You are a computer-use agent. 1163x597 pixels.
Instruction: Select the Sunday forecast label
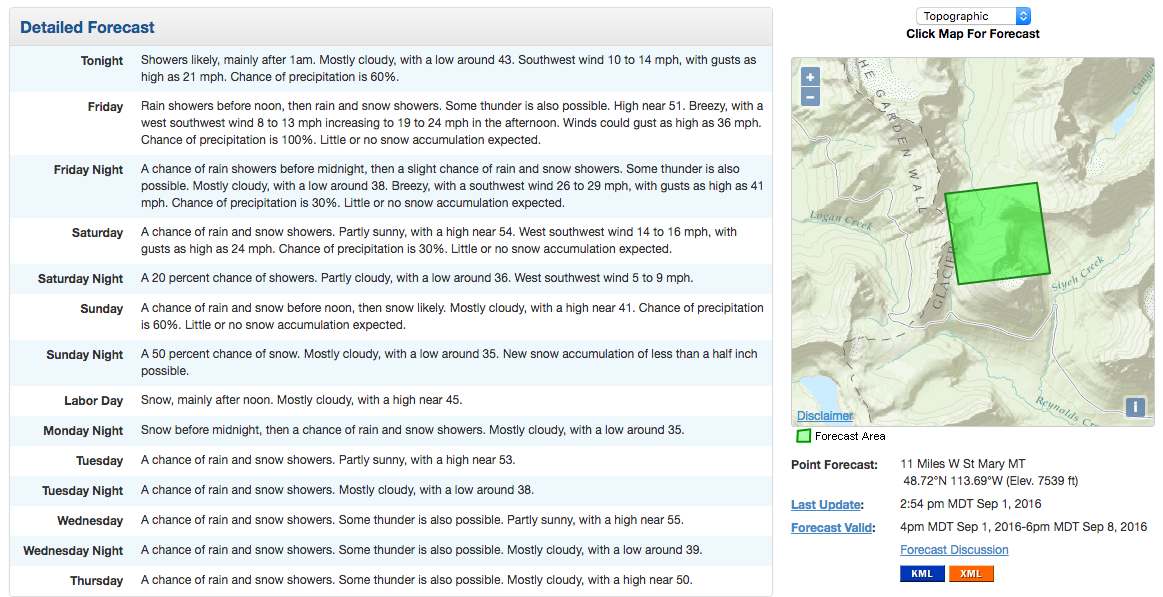point(102,309)
